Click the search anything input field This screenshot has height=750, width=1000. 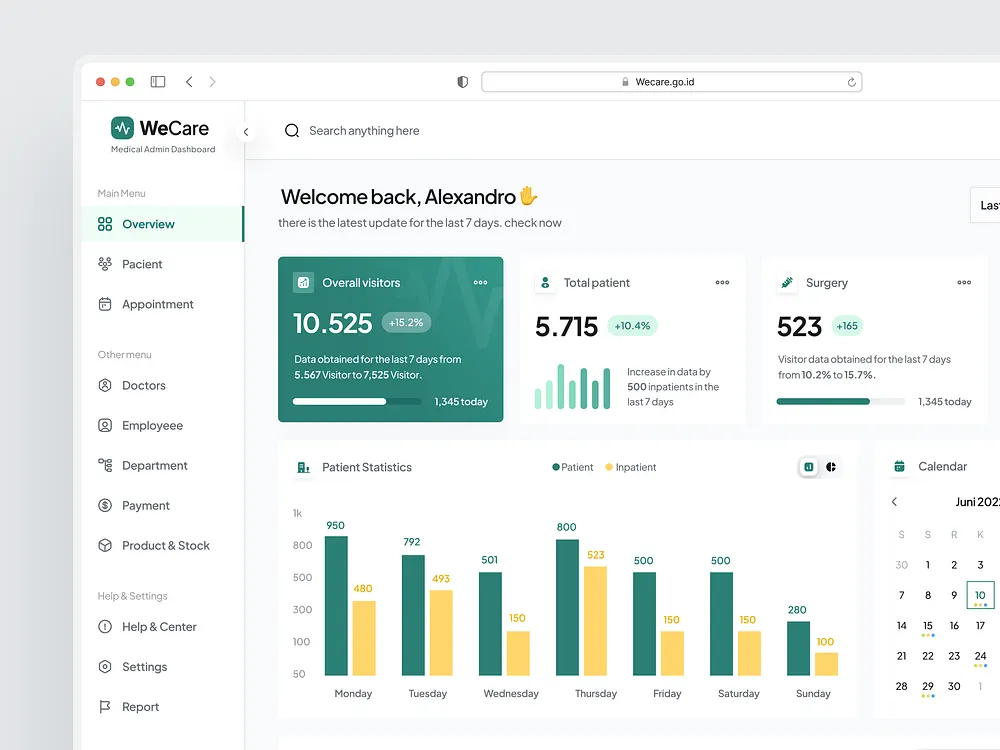pyautogui.click(x=365, y=130)
